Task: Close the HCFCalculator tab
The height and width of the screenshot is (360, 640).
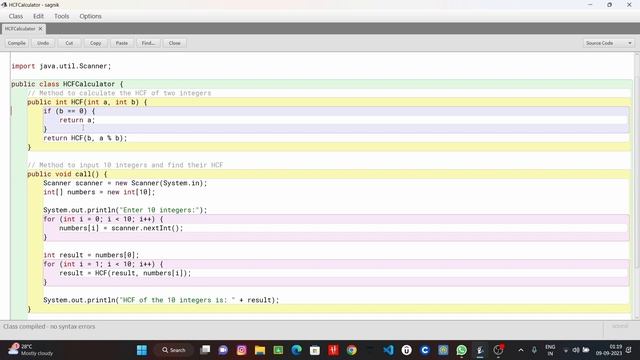Action: [x=40, y=29]
